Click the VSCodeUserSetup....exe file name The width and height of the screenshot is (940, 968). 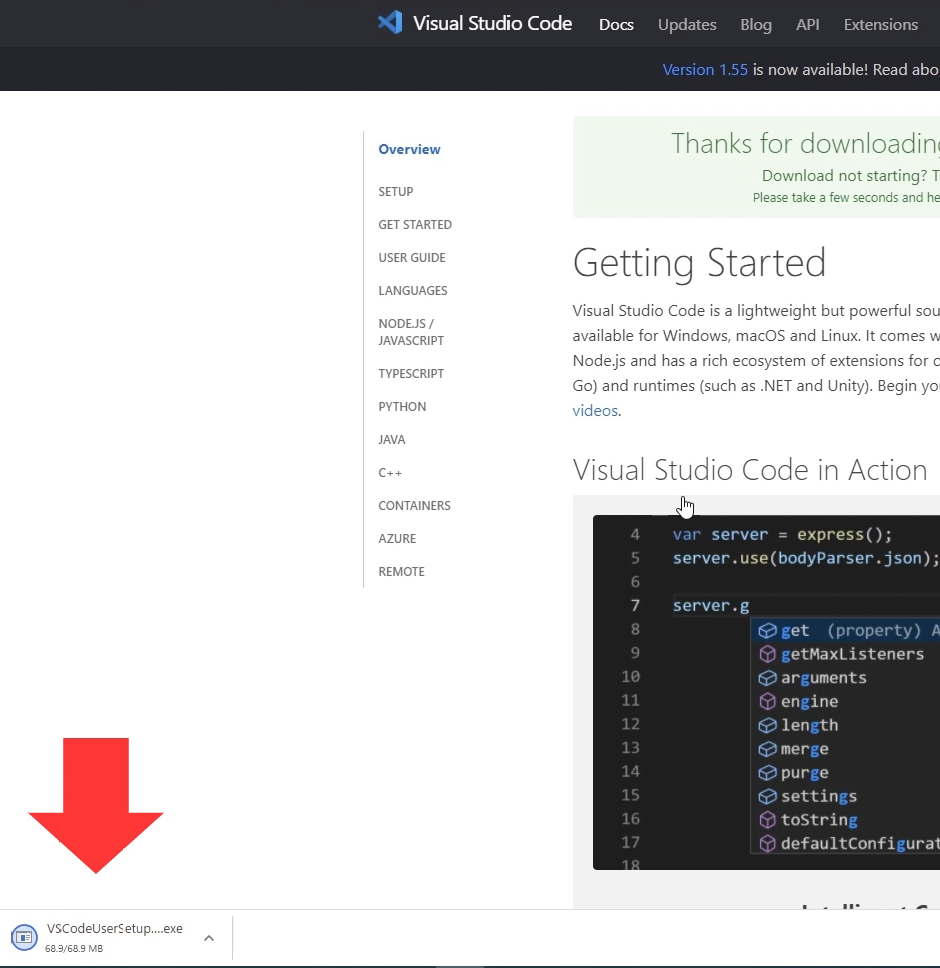pos(115,928)
